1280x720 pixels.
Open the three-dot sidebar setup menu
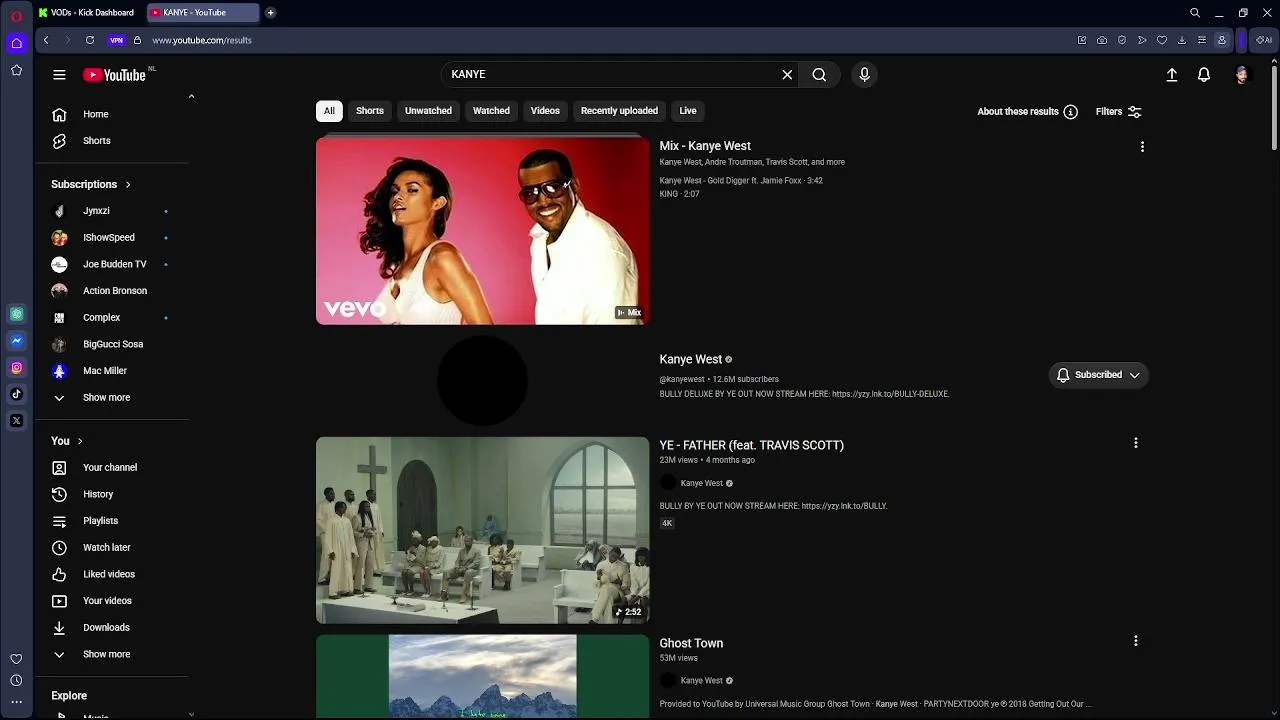click(x=16, y=702)
